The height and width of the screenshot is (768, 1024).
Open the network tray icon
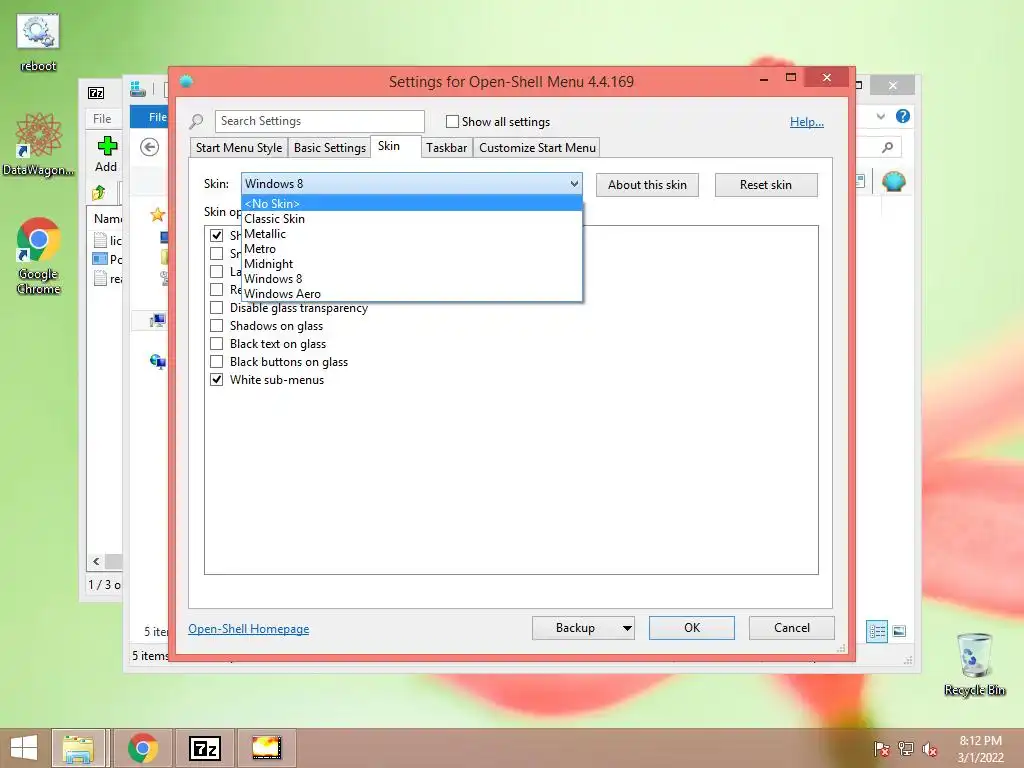906,748
